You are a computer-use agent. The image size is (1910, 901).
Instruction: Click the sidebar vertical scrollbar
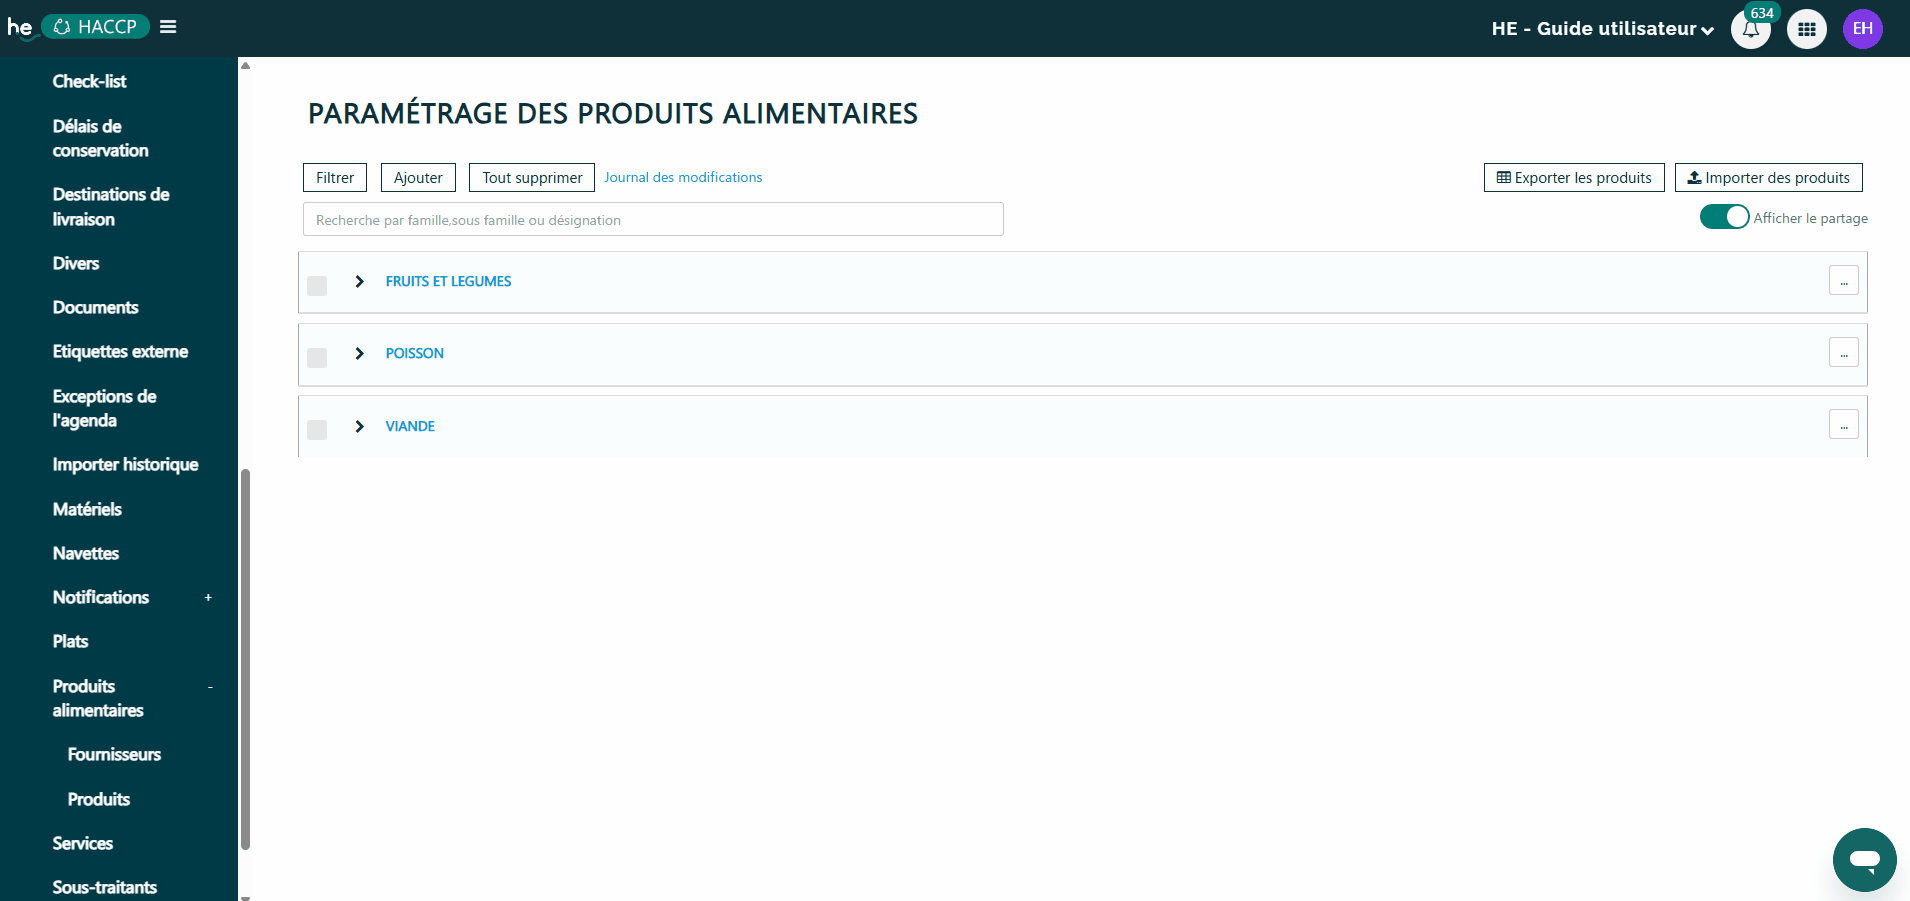click(245, 660)
